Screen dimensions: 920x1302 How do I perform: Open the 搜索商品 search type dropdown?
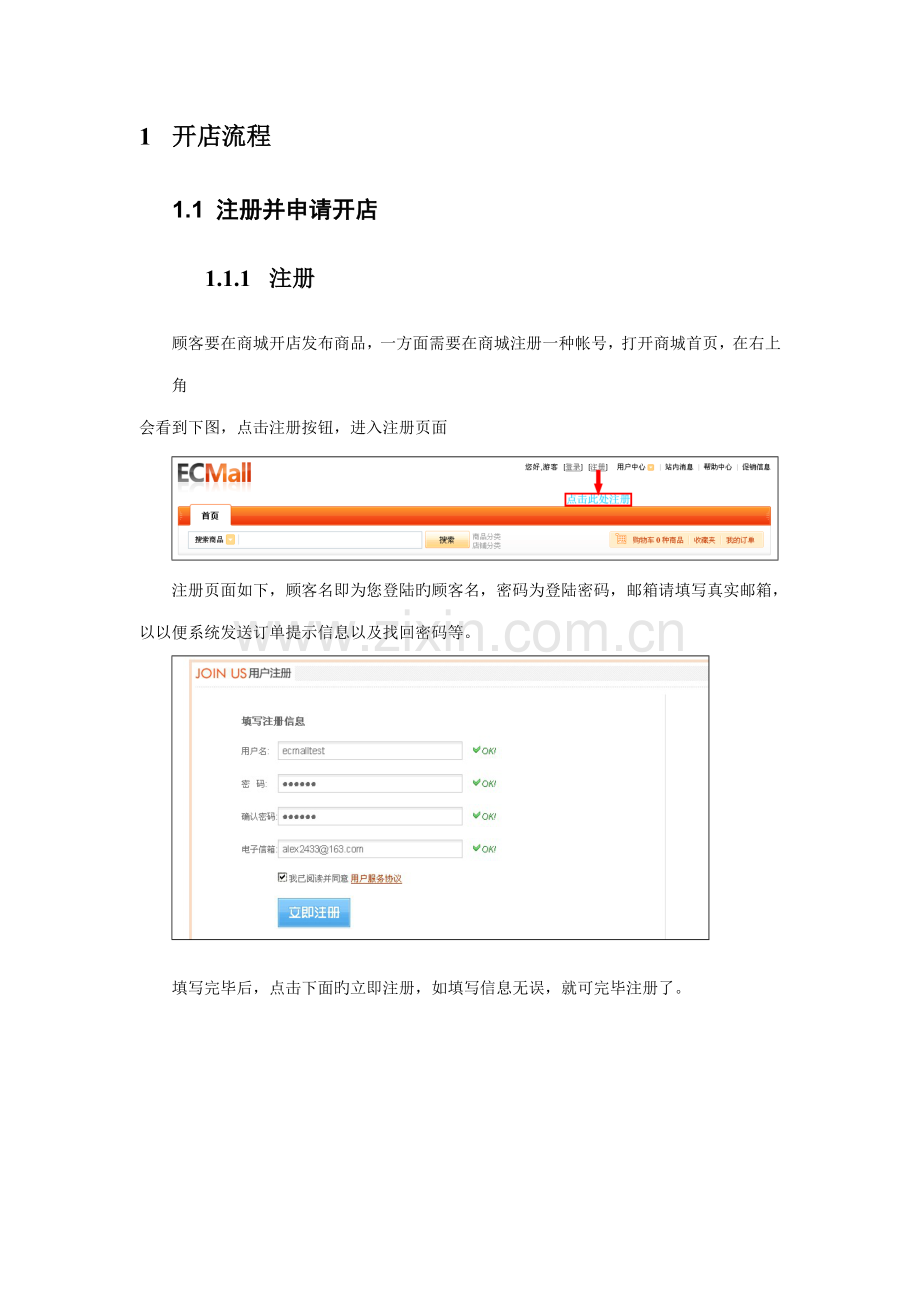point(230,540)
